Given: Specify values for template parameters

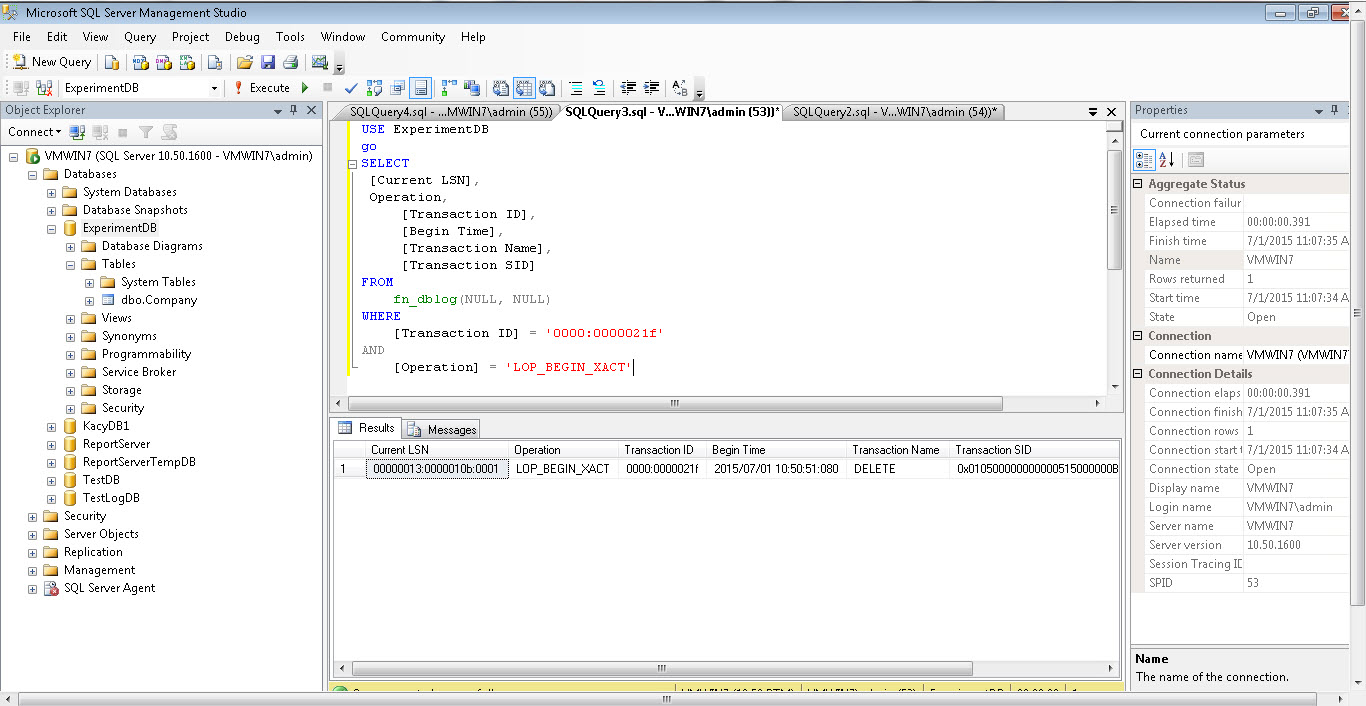Looking at the screenshot, I should (680, 88).
